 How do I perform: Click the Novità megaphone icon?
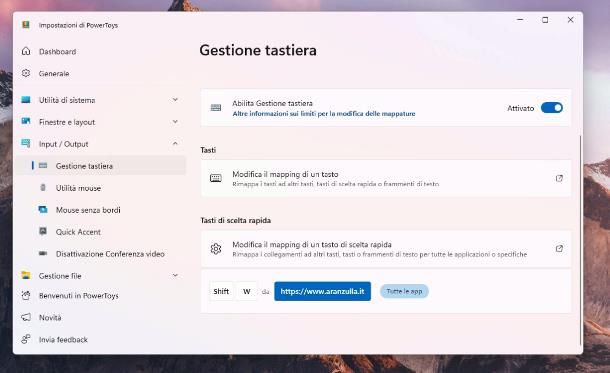pyautogui.click(x=26, y=317)
